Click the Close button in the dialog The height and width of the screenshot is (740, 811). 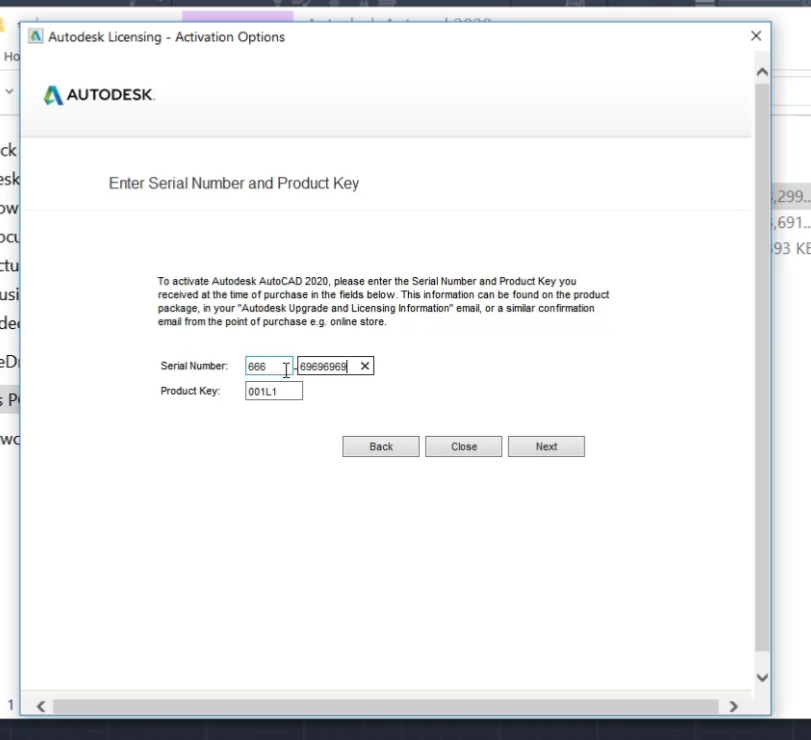pos(463,446)
